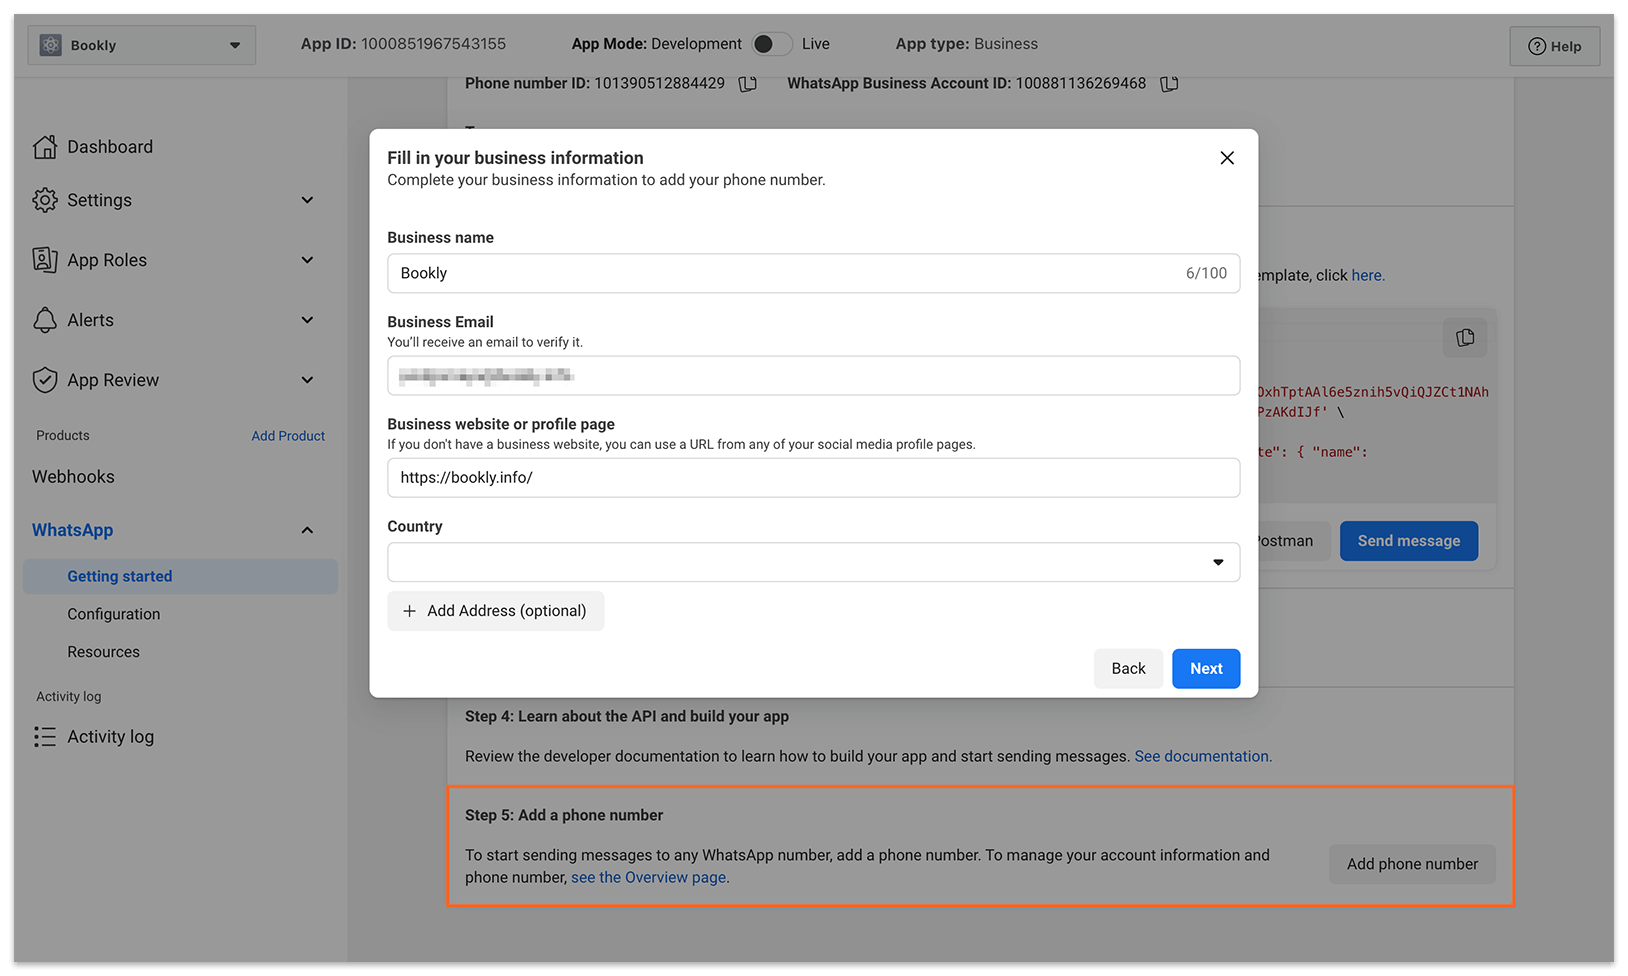Open the Activity log page
The image size is (1628, 976).
coord(110,737)
